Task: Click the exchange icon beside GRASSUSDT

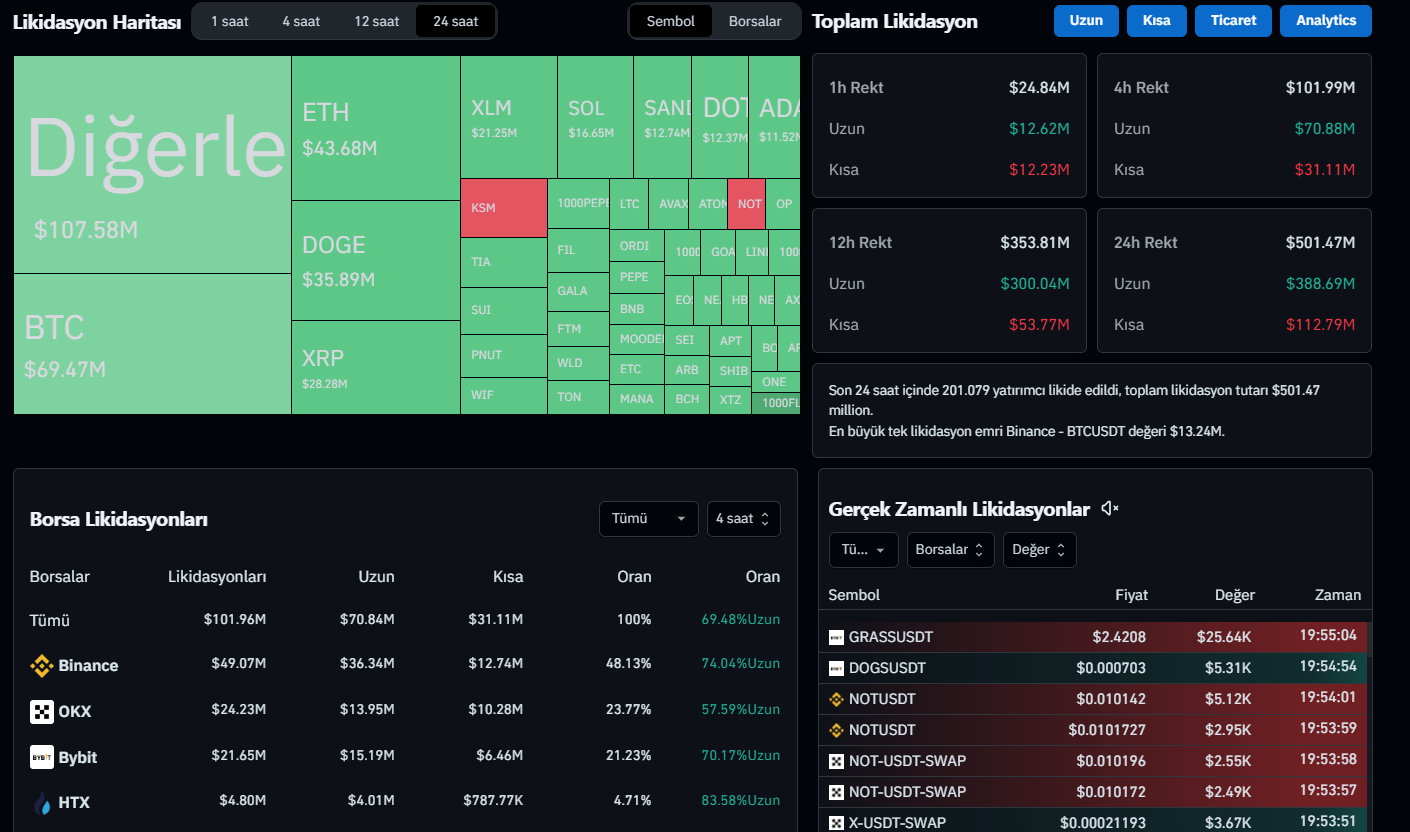Action: click(x=836, y=637)
